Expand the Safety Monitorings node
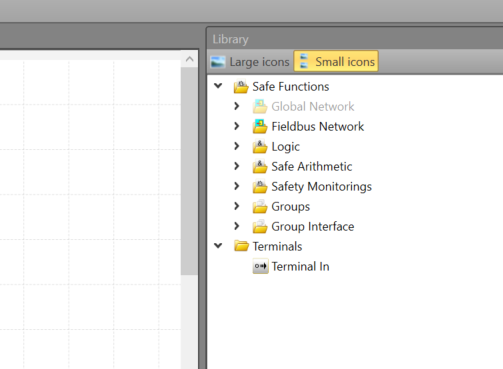The width and height of the screenshot is (503, 369). (x=237, y=186)
